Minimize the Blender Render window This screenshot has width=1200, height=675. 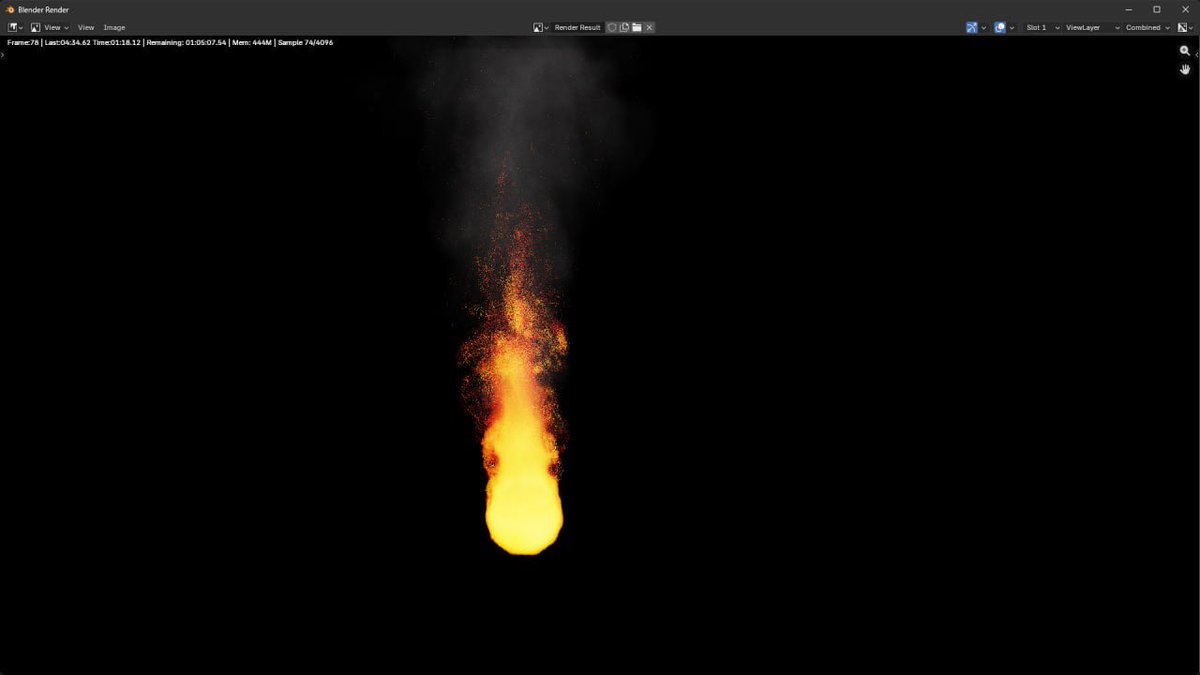[1129, 9]
